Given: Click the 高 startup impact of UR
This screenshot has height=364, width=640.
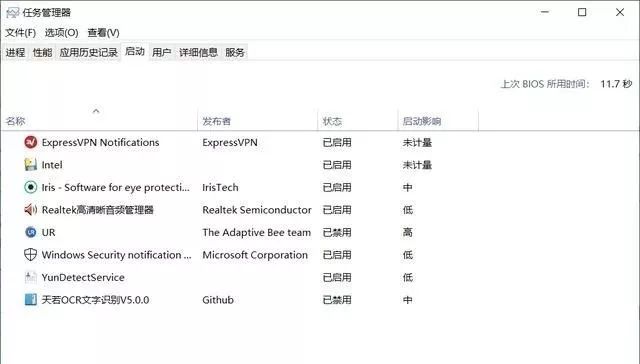Looking at the screenshot, I should click(x=407, y=232).
